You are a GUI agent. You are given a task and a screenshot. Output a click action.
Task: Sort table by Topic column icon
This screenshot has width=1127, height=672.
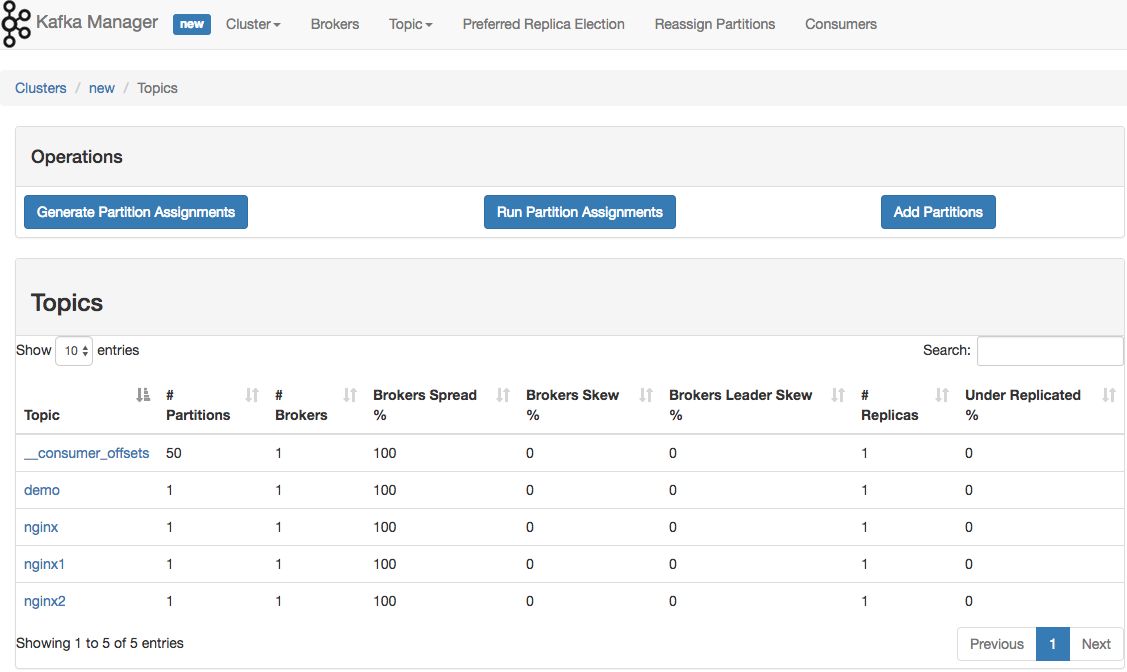(143, 395)
